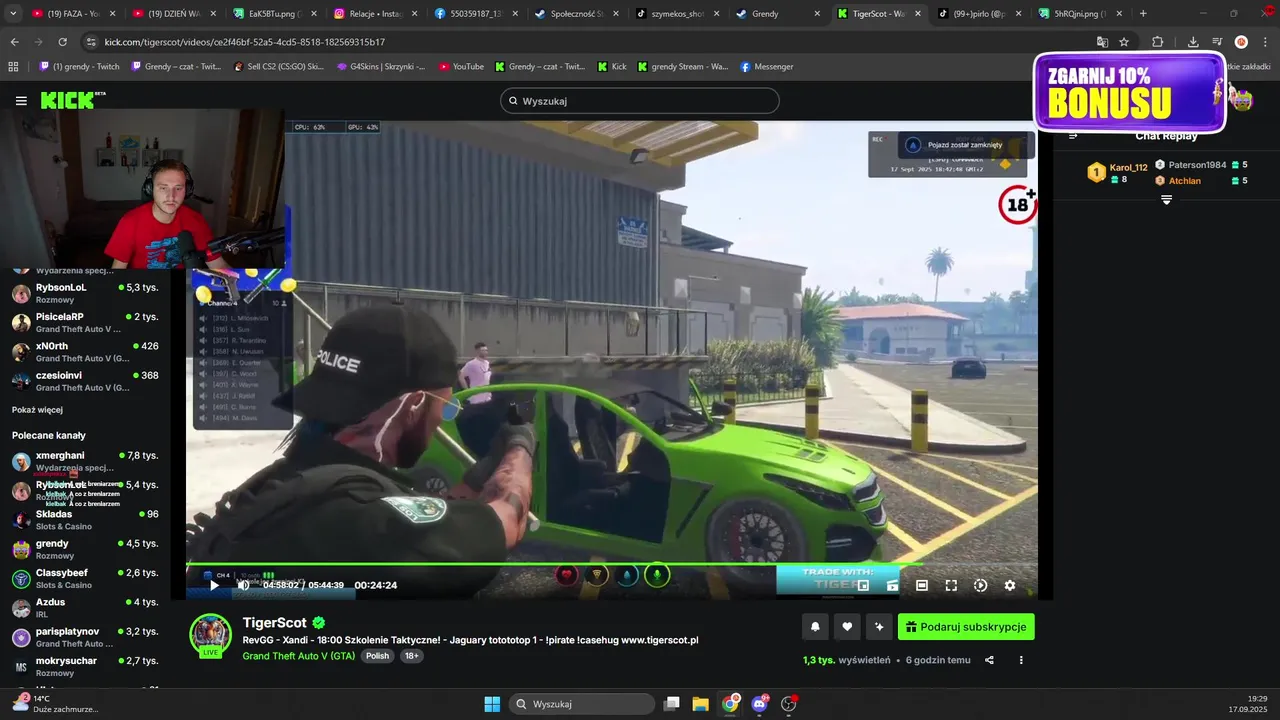Click taskbar Wyszukaj search field
Viewport: 1280px width, 720px height.
(x=581, y=704)
